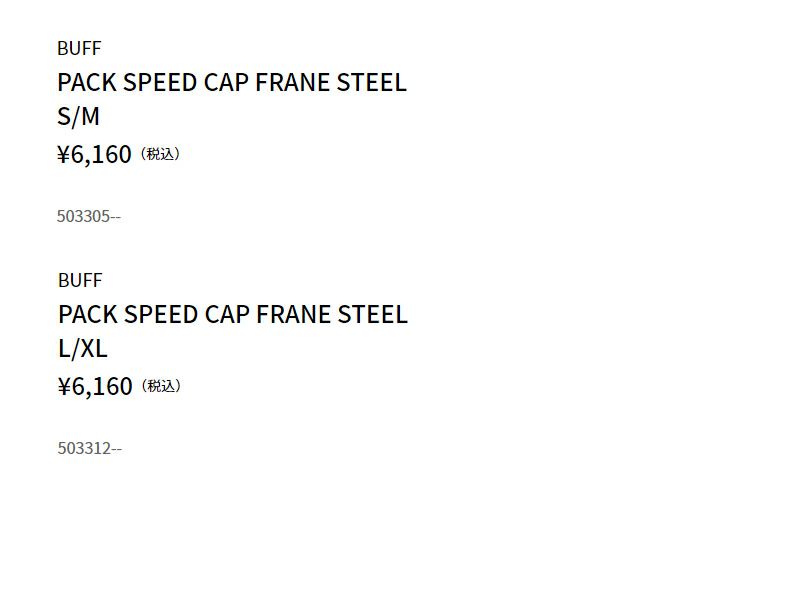Click the 税込 label beside the L/XL price

(x=161, y=386)
